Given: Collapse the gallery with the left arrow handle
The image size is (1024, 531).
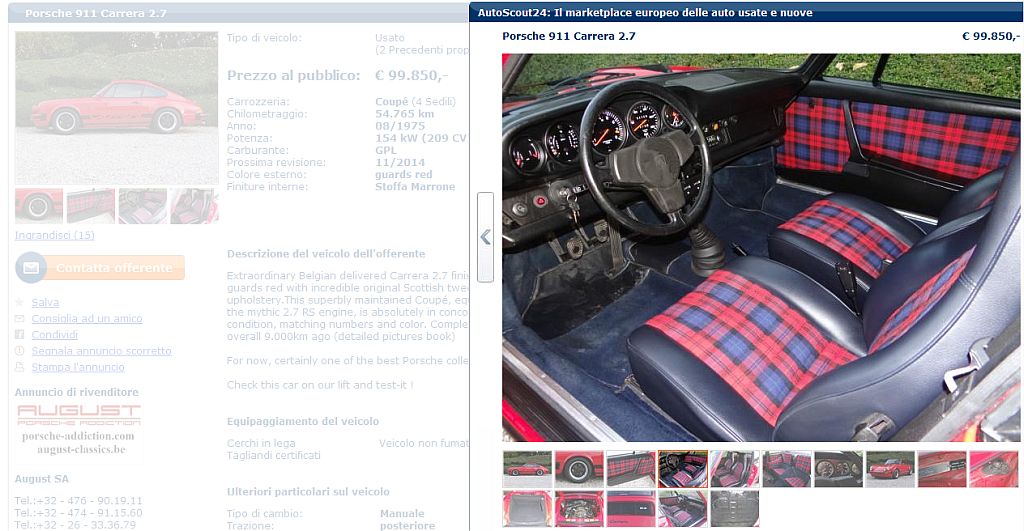Looking at the screenshot, I should tap(485, 237).
